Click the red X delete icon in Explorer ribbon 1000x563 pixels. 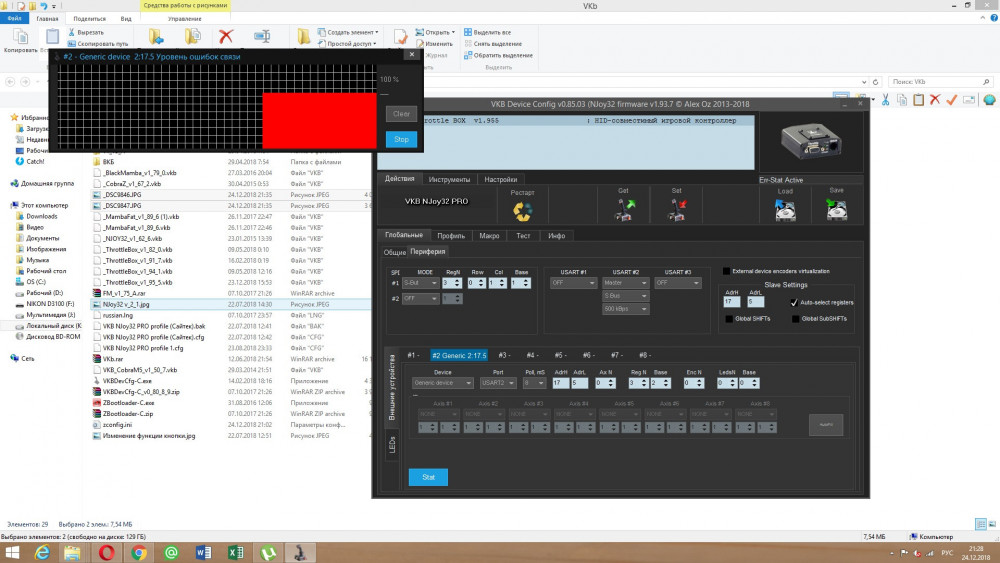coord(226,36)
